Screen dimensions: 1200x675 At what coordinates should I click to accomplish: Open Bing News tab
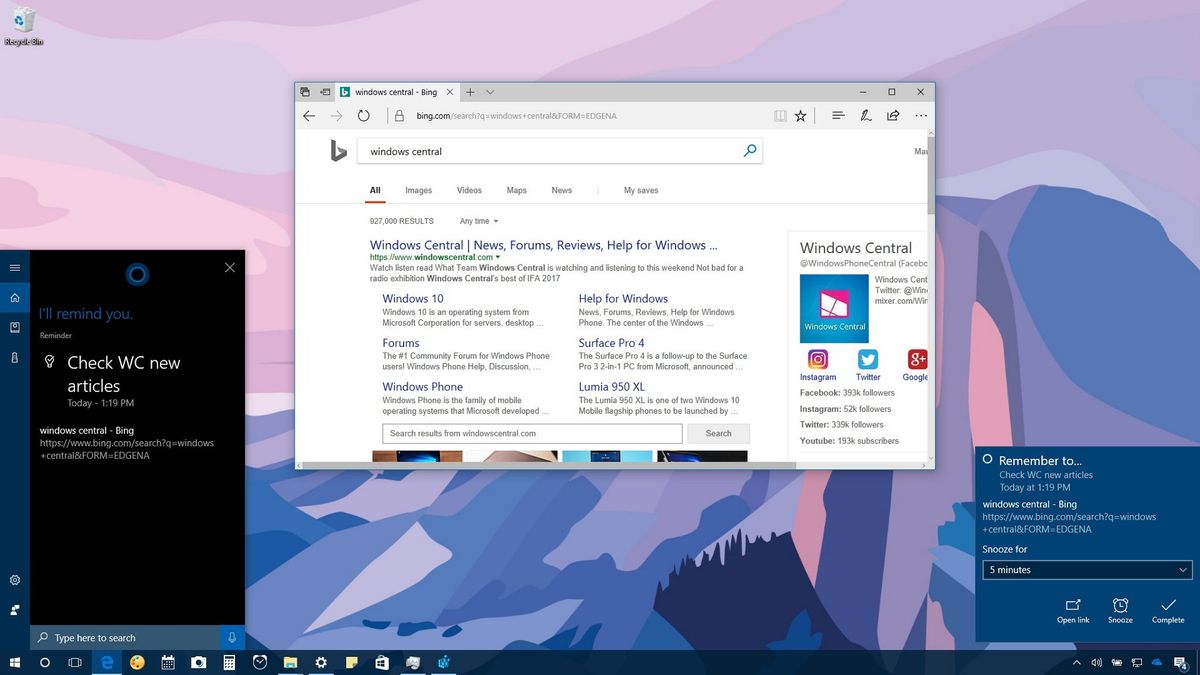(562, 190)
